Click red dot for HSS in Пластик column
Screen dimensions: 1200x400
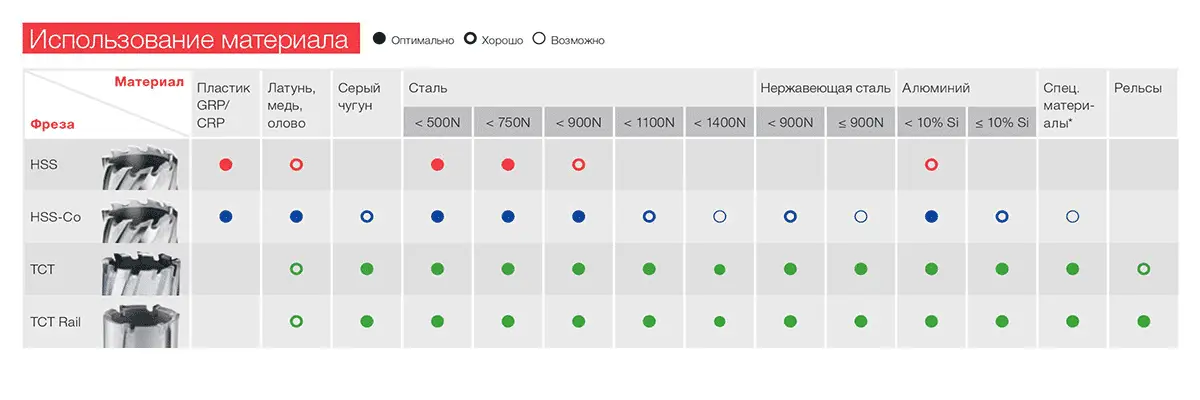click(x=225, y=164)
